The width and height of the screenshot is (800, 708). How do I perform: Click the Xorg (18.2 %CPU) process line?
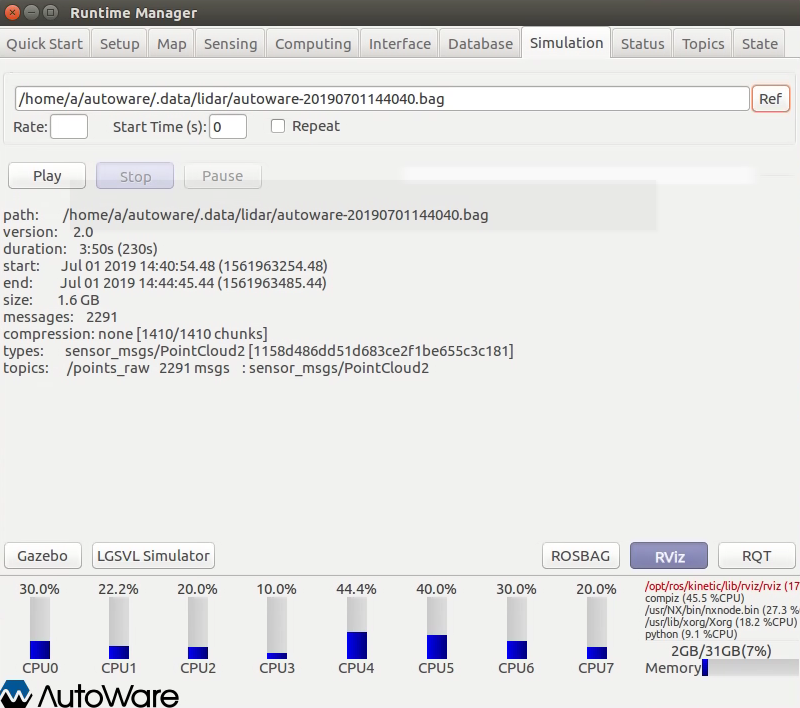[x=720, y=622]
